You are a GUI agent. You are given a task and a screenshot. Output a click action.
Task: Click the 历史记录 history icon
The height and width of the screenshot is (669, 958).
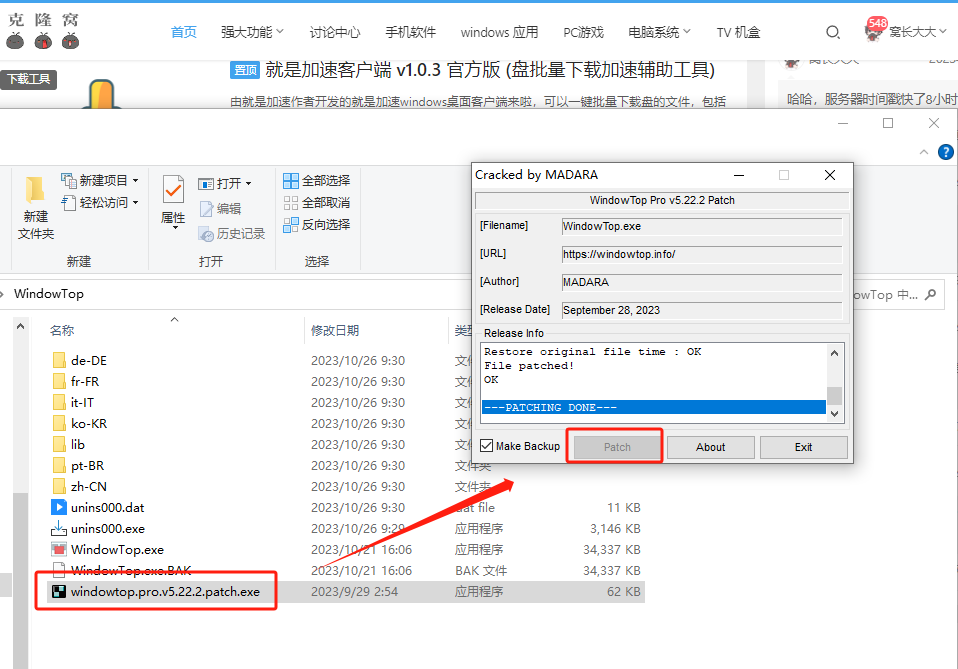point(206,234)
